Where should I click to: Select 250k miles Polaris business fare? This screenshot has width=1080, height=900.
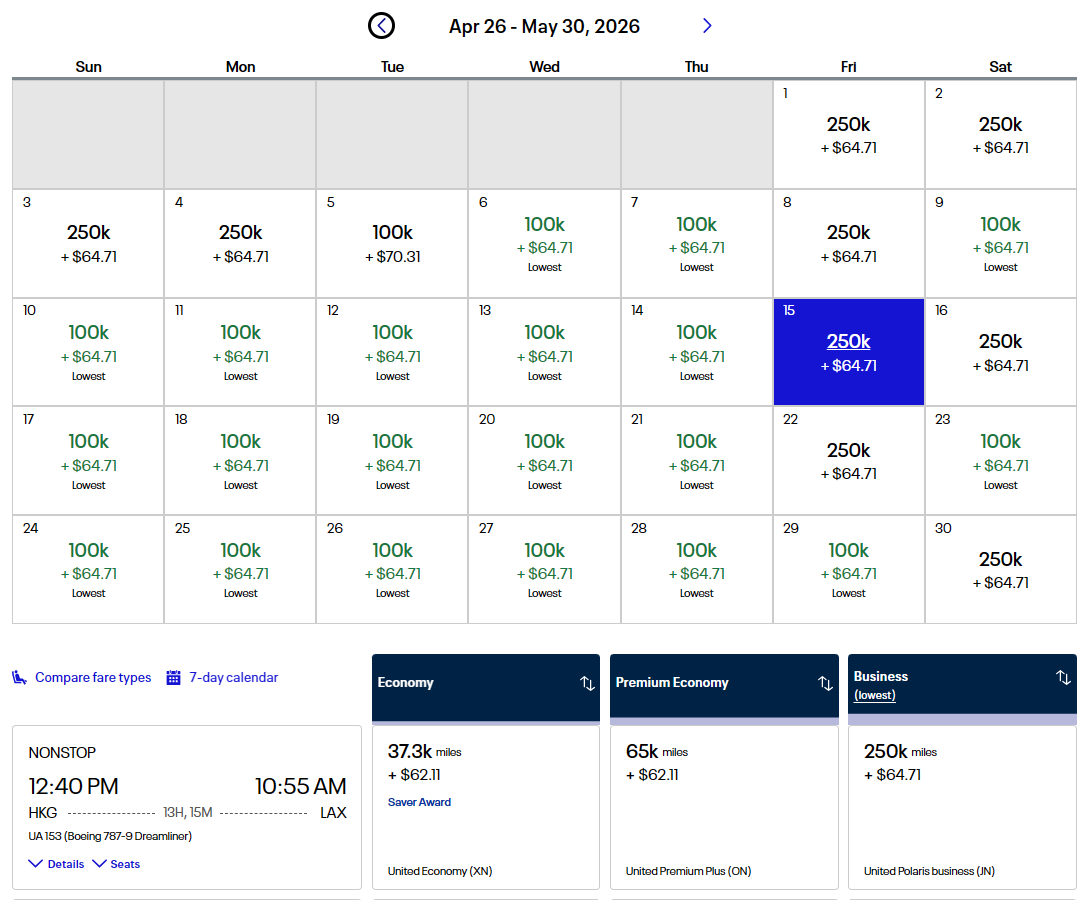pos(962,806)
